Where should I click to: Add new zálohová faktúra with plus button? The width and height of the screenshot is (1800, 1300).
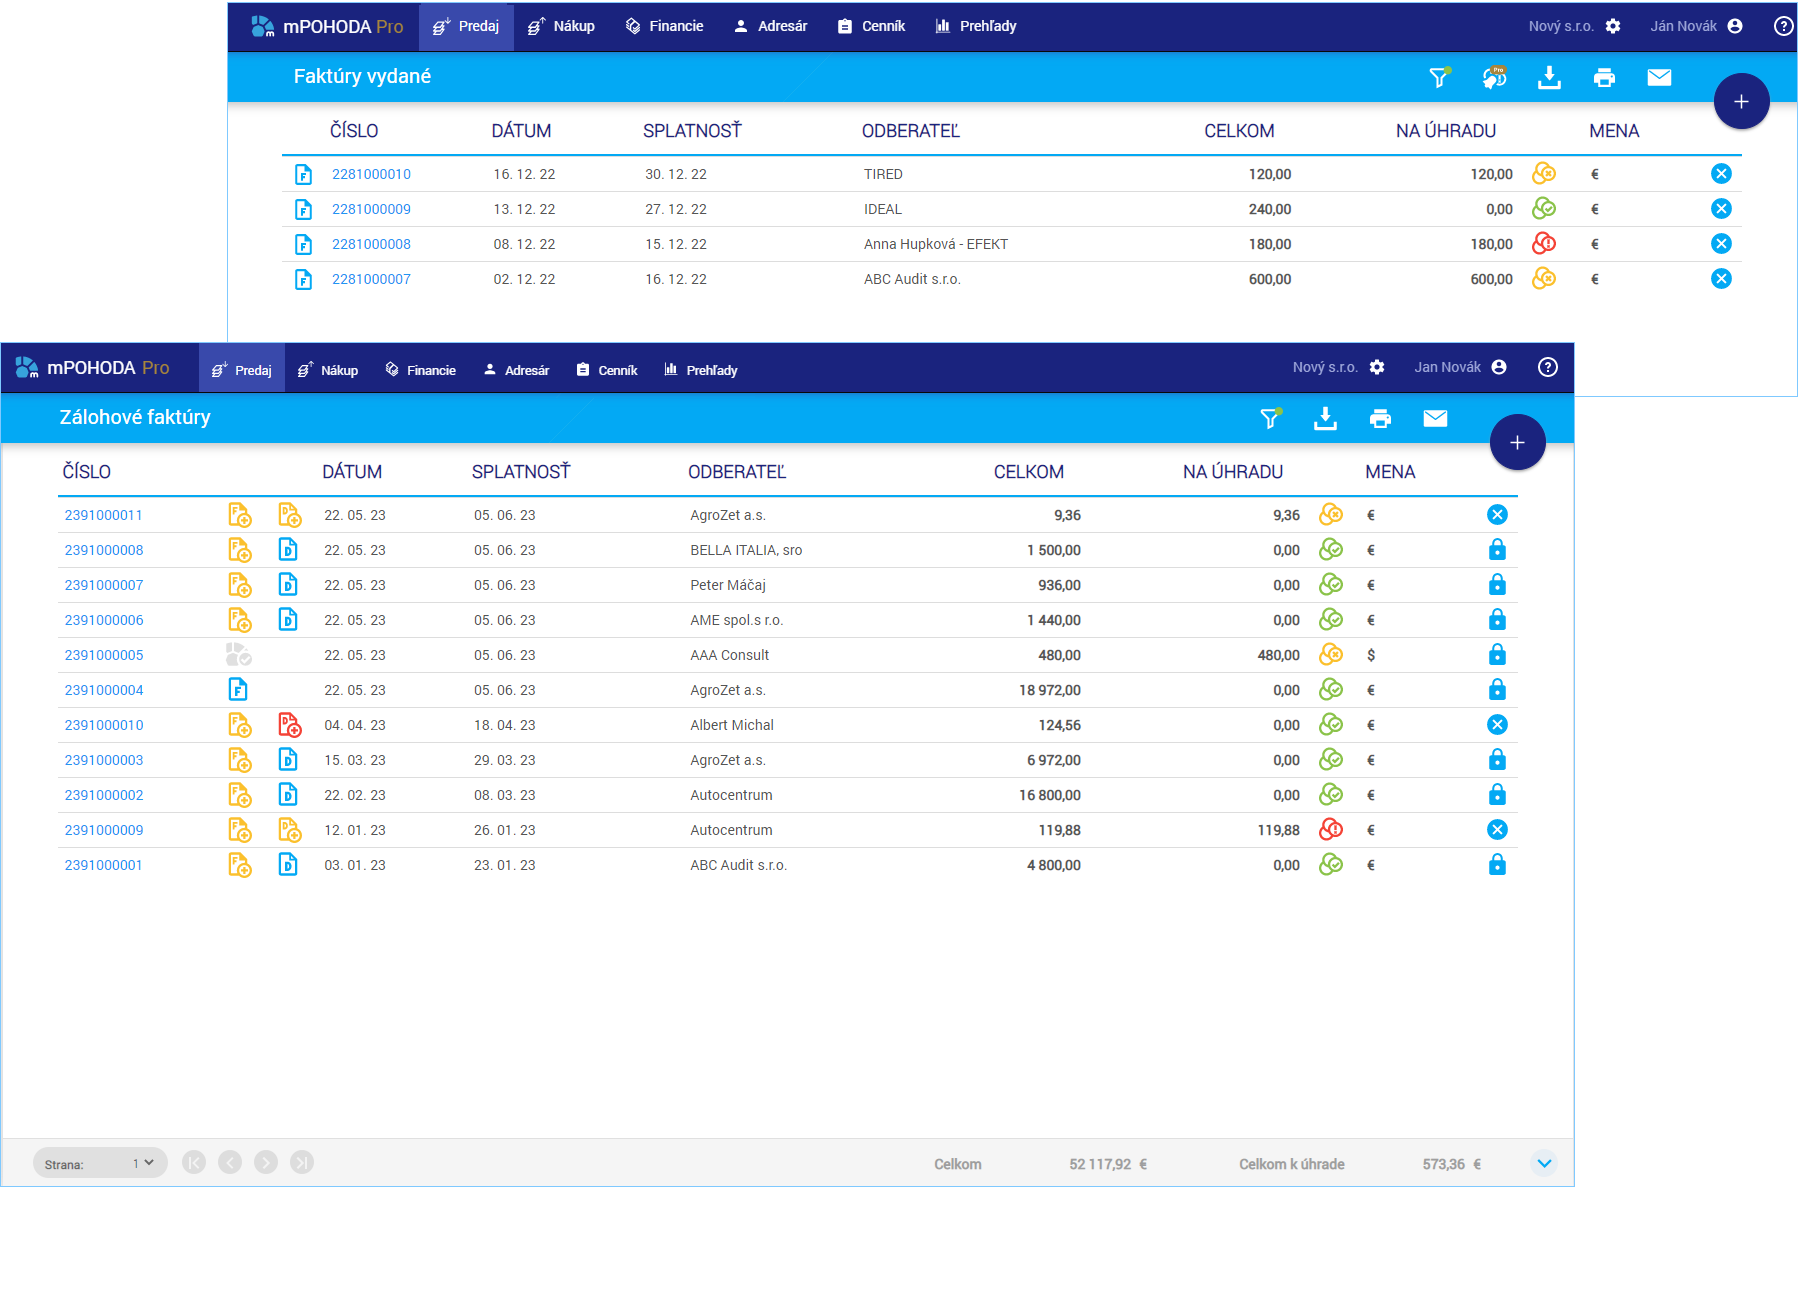(x=1517, y=442)
